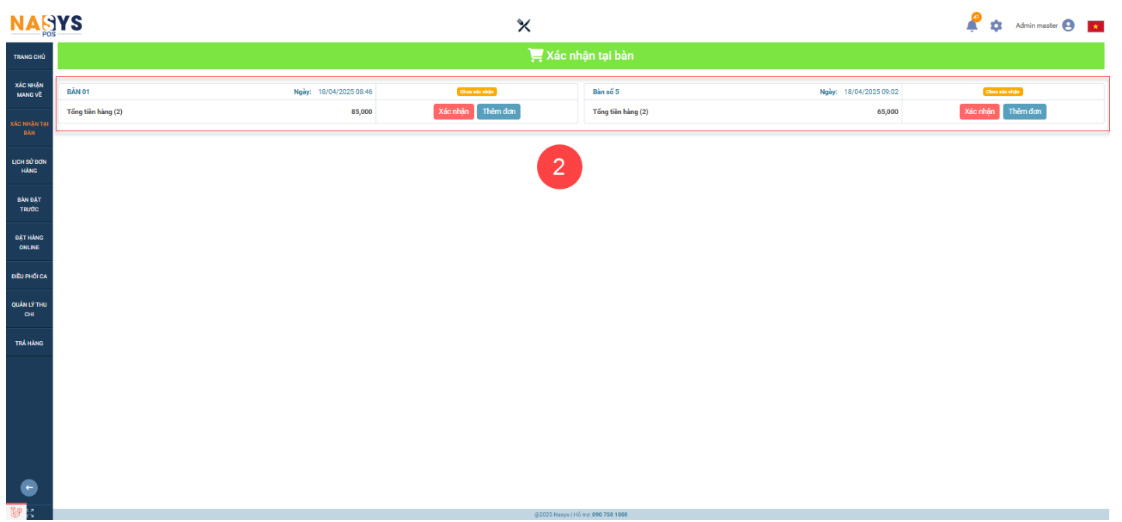
Task: Click the support phone number in footer
Action: pos(609,515)
